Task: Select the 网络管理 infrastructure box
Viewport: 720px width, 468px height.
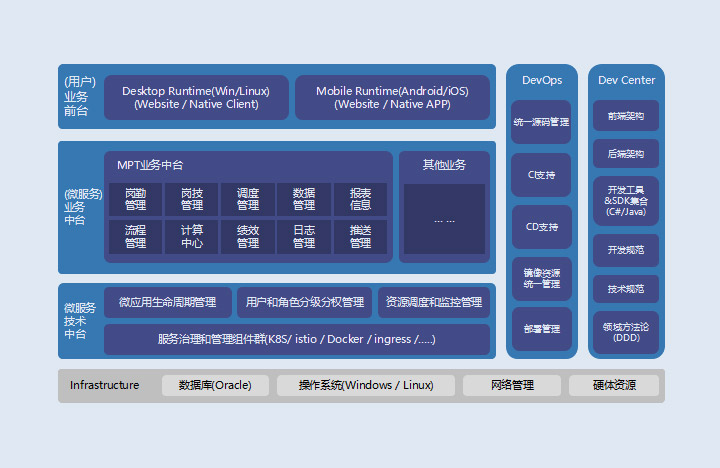Action: 512,385
